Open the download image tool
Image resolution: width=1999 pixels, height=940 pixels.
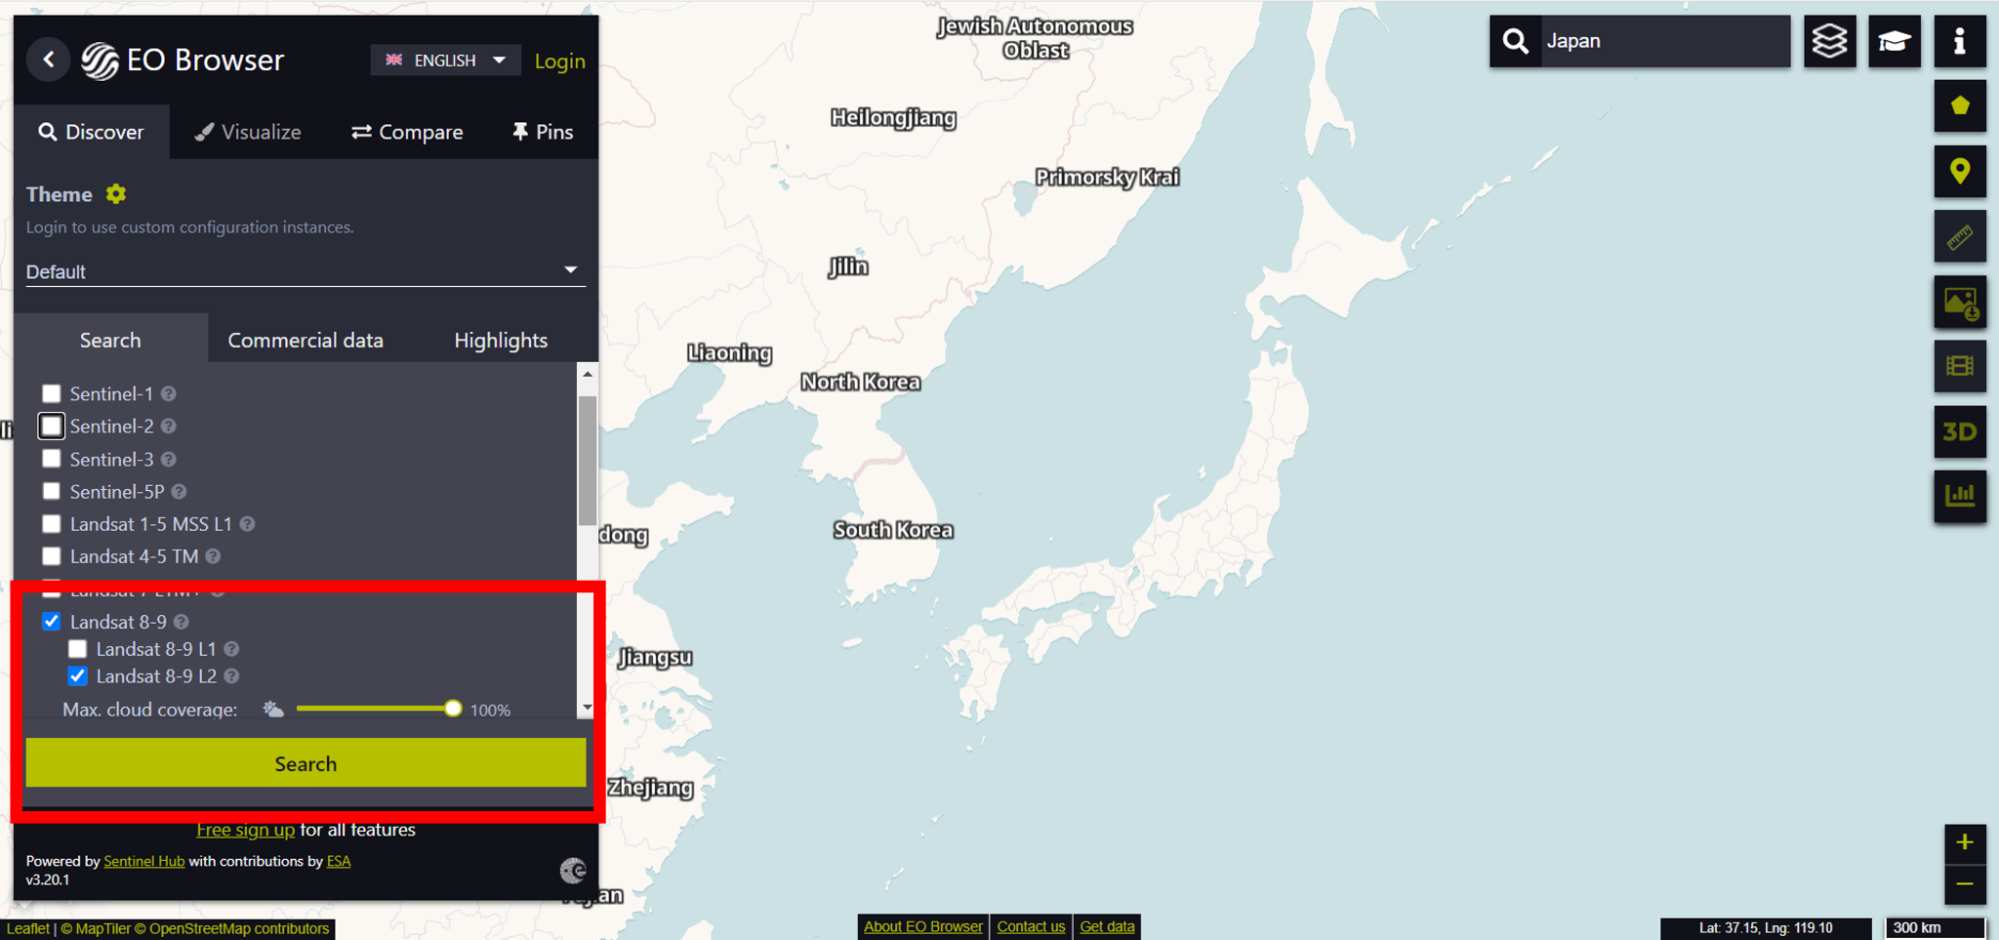[1960, 302]
